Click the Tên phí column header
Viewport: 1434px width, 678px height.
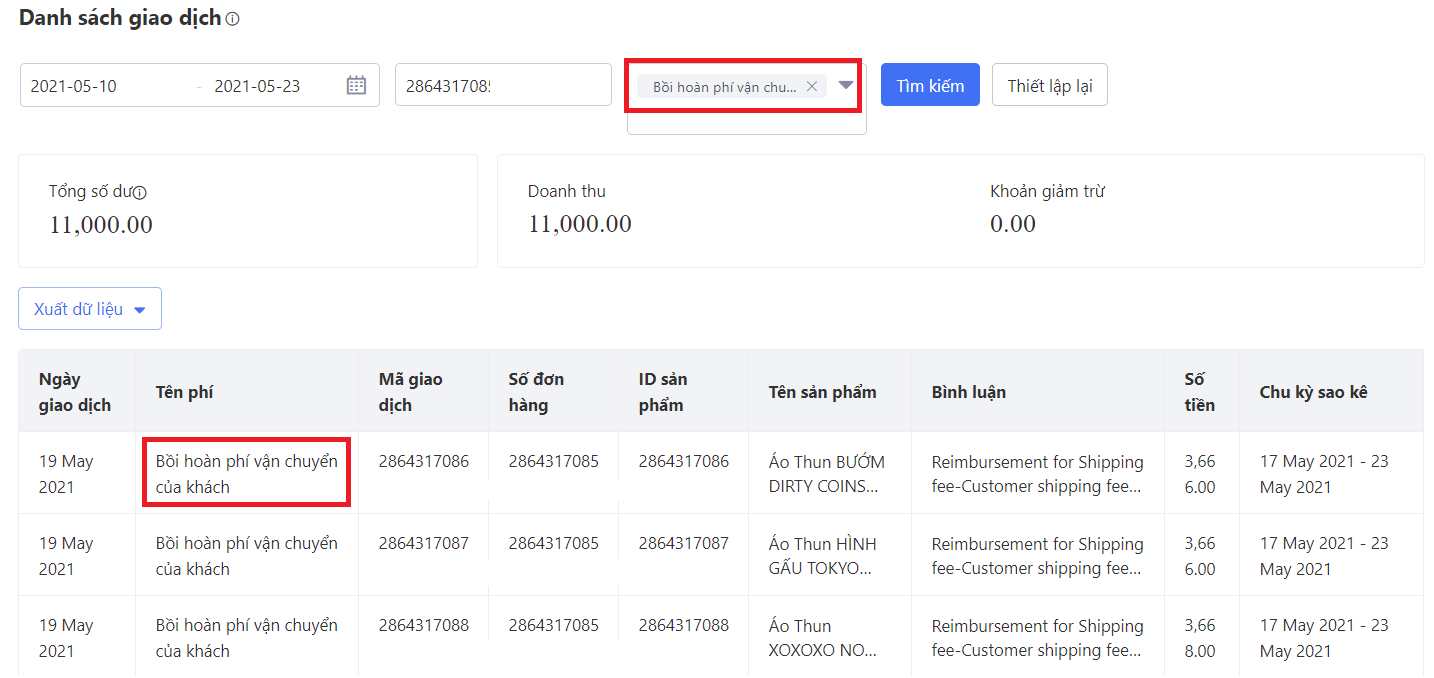[184, 392]
